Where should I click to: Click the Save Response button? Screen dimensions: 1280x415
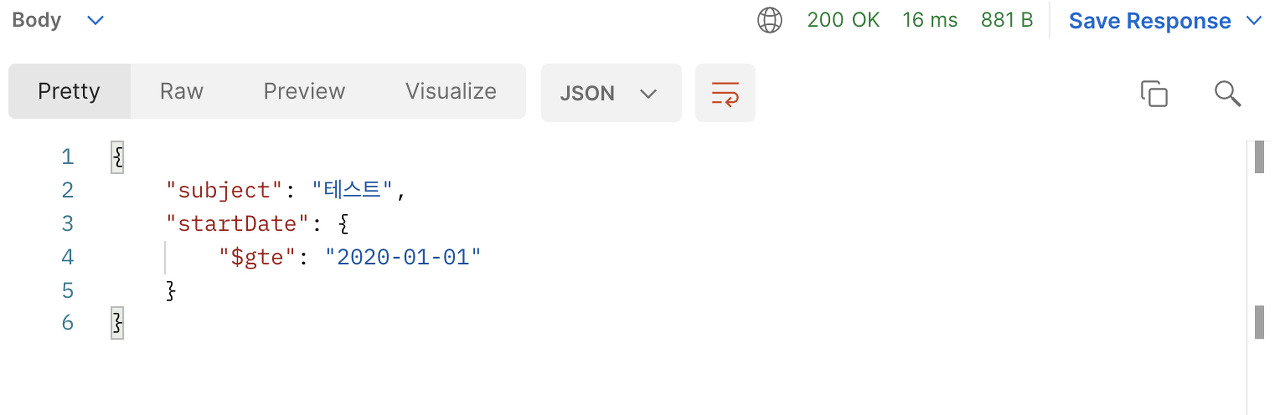(x=1150, y=21)
